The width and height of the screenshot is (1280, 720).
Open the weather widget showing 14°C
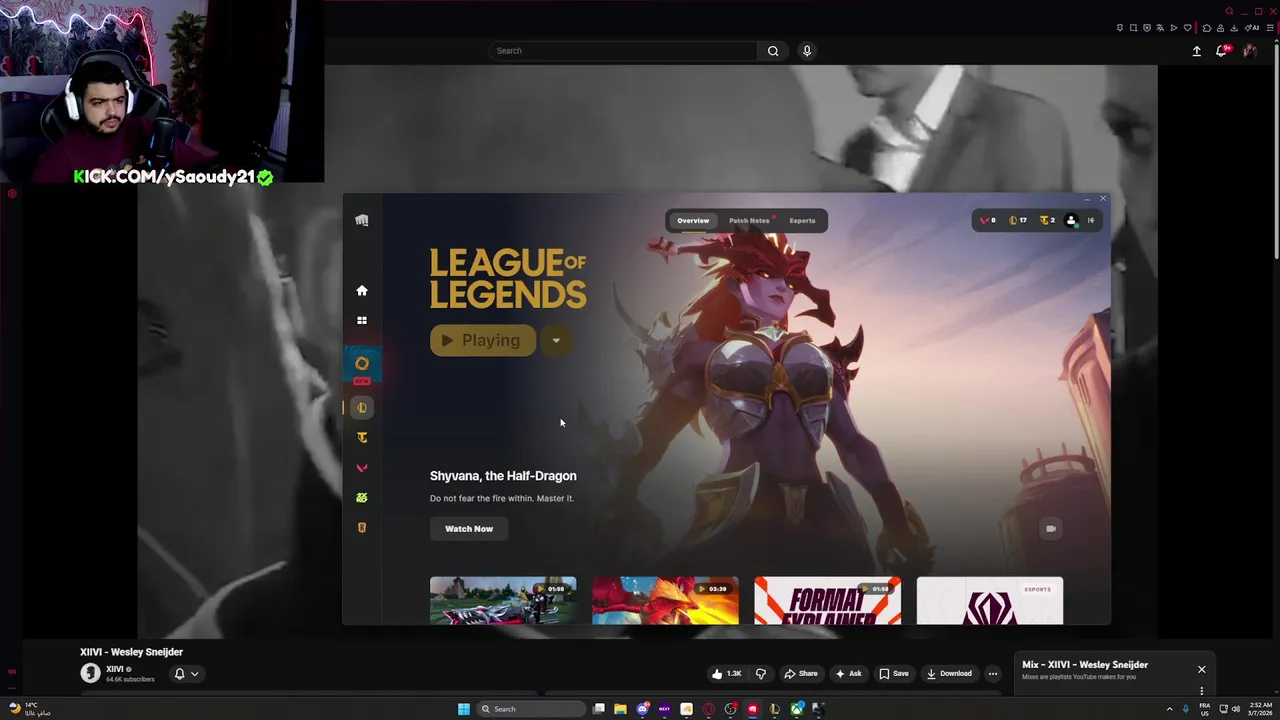click(30, 709)
